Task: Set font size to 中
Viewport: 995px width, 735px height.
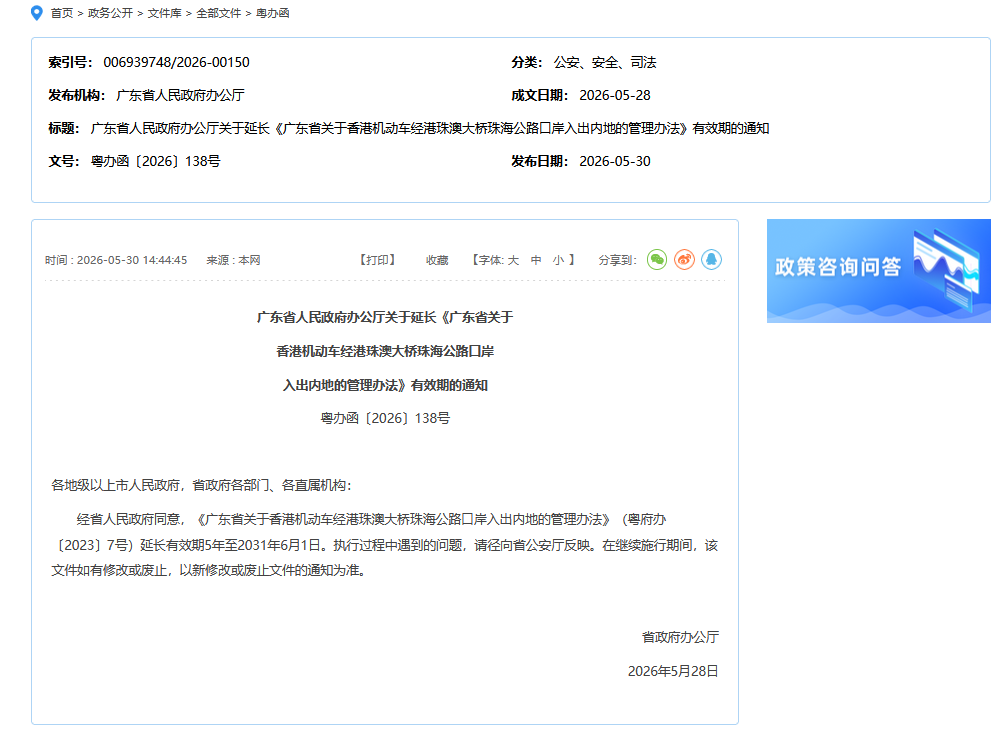Action: (536, 260)
